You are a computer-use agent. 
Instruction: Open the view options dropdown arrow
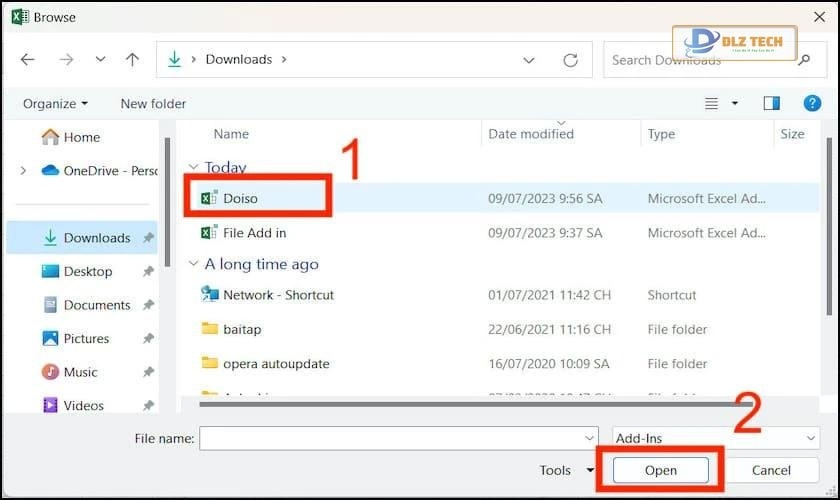pos(735,103)
